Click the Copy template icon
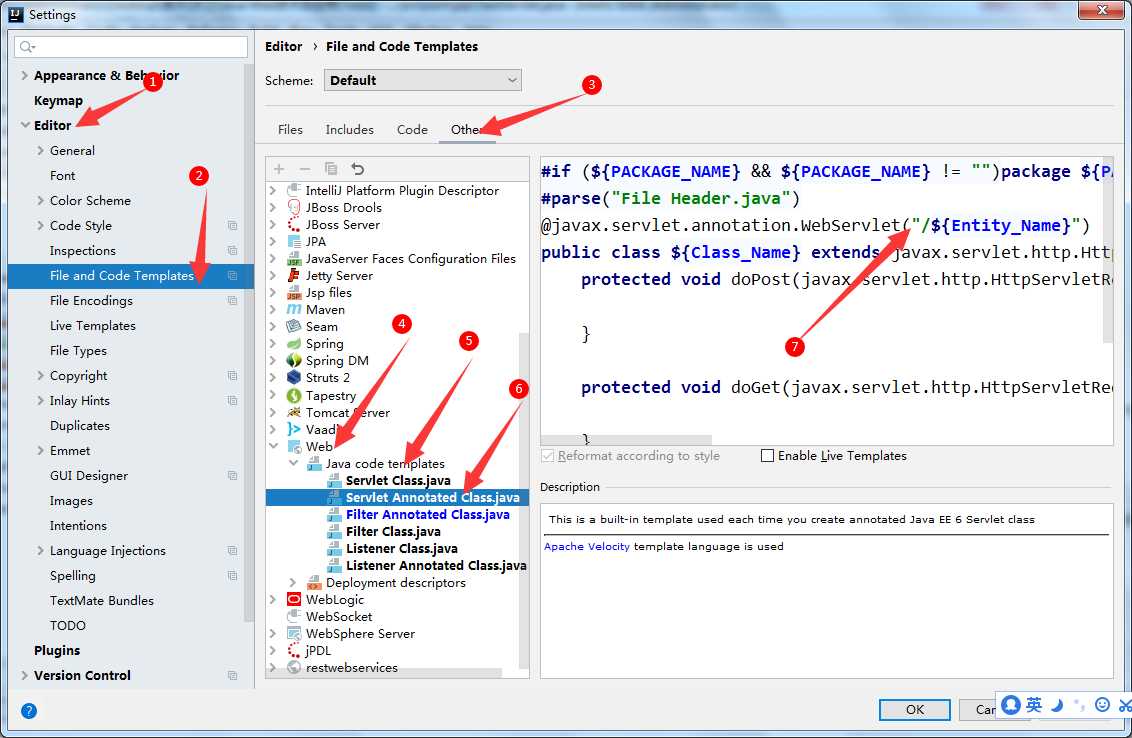1132x738 pixels. coord(331,169)
